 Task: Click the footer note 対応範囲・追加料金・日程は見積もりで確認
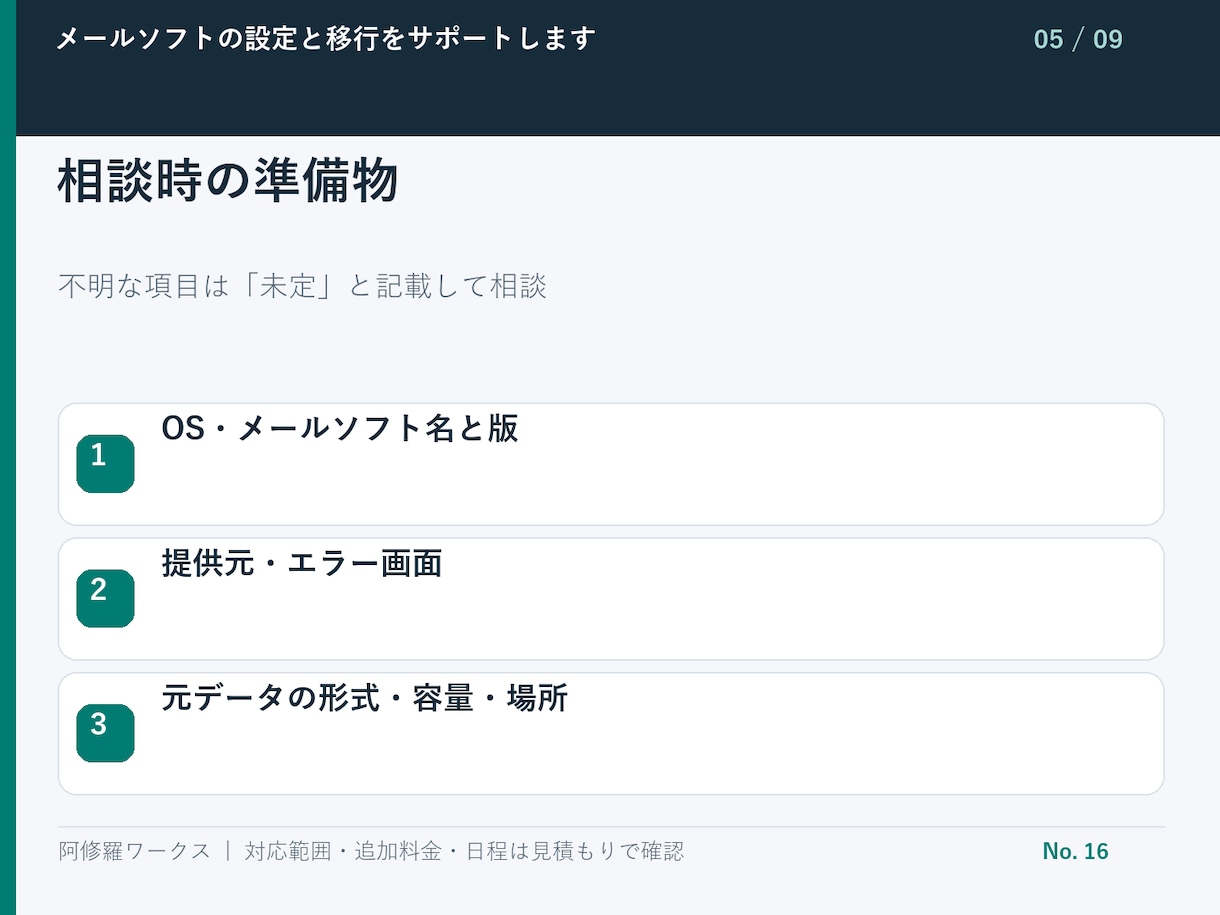click(x=464, y=851)
